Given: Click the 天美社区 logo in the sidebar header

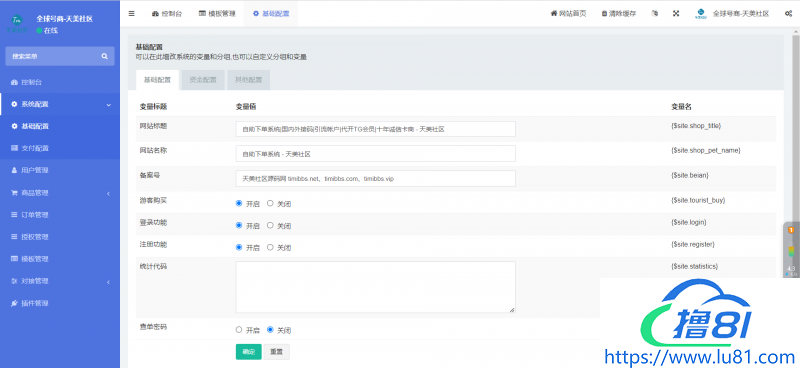Looking at the screenshot, I should click(17, 22).
